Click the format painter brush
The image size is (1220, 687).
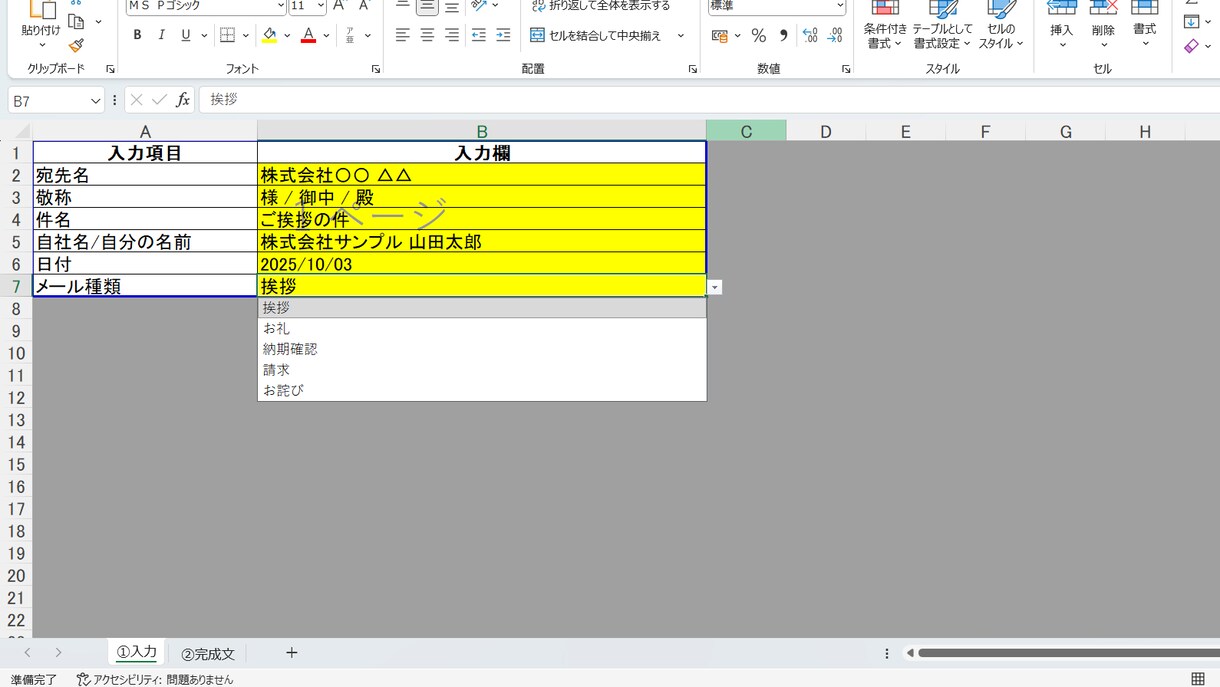pyautogui.click(x=77, y=46)
